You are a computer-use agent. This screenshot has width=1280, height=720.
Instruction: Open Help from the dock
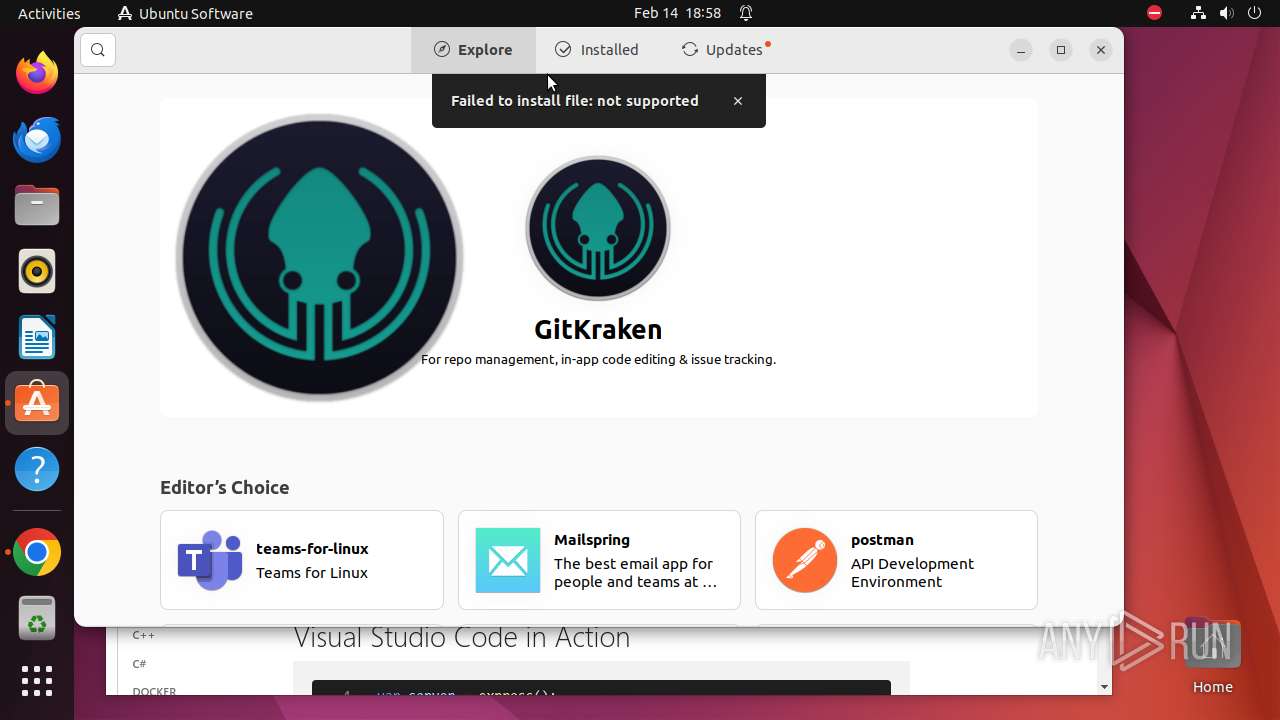pos(37,470)
